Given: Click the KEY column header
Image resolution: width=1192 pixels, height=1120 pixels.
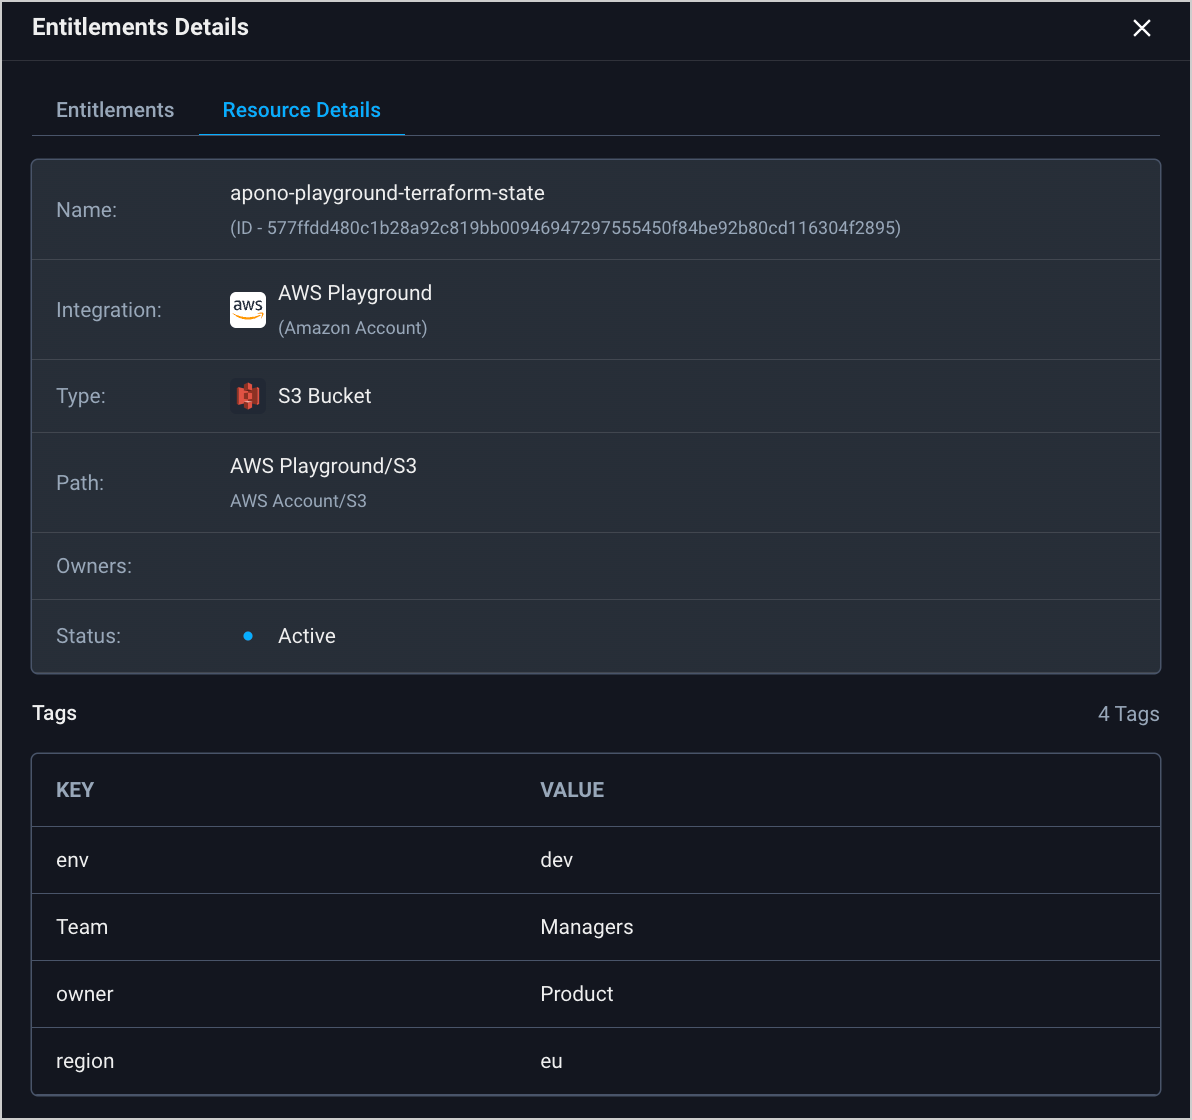Looking at the screenshot, I should 75,790.
